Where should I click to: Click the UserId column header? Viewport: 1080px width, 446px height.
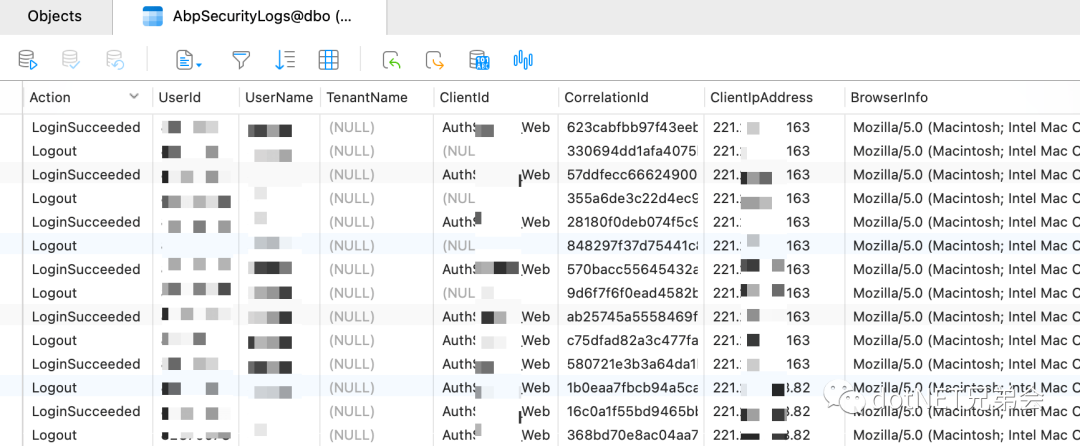pyautogui.click(x=179, y=98)
